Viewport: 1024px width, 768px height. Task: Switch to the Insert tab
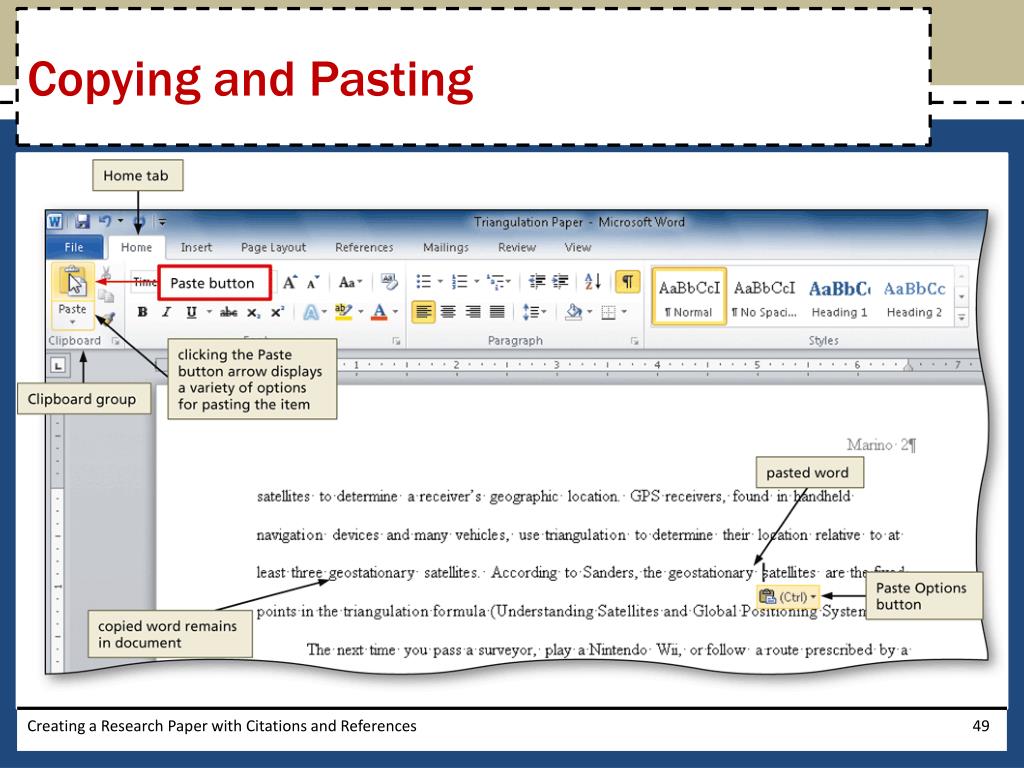tap(196, 248)
